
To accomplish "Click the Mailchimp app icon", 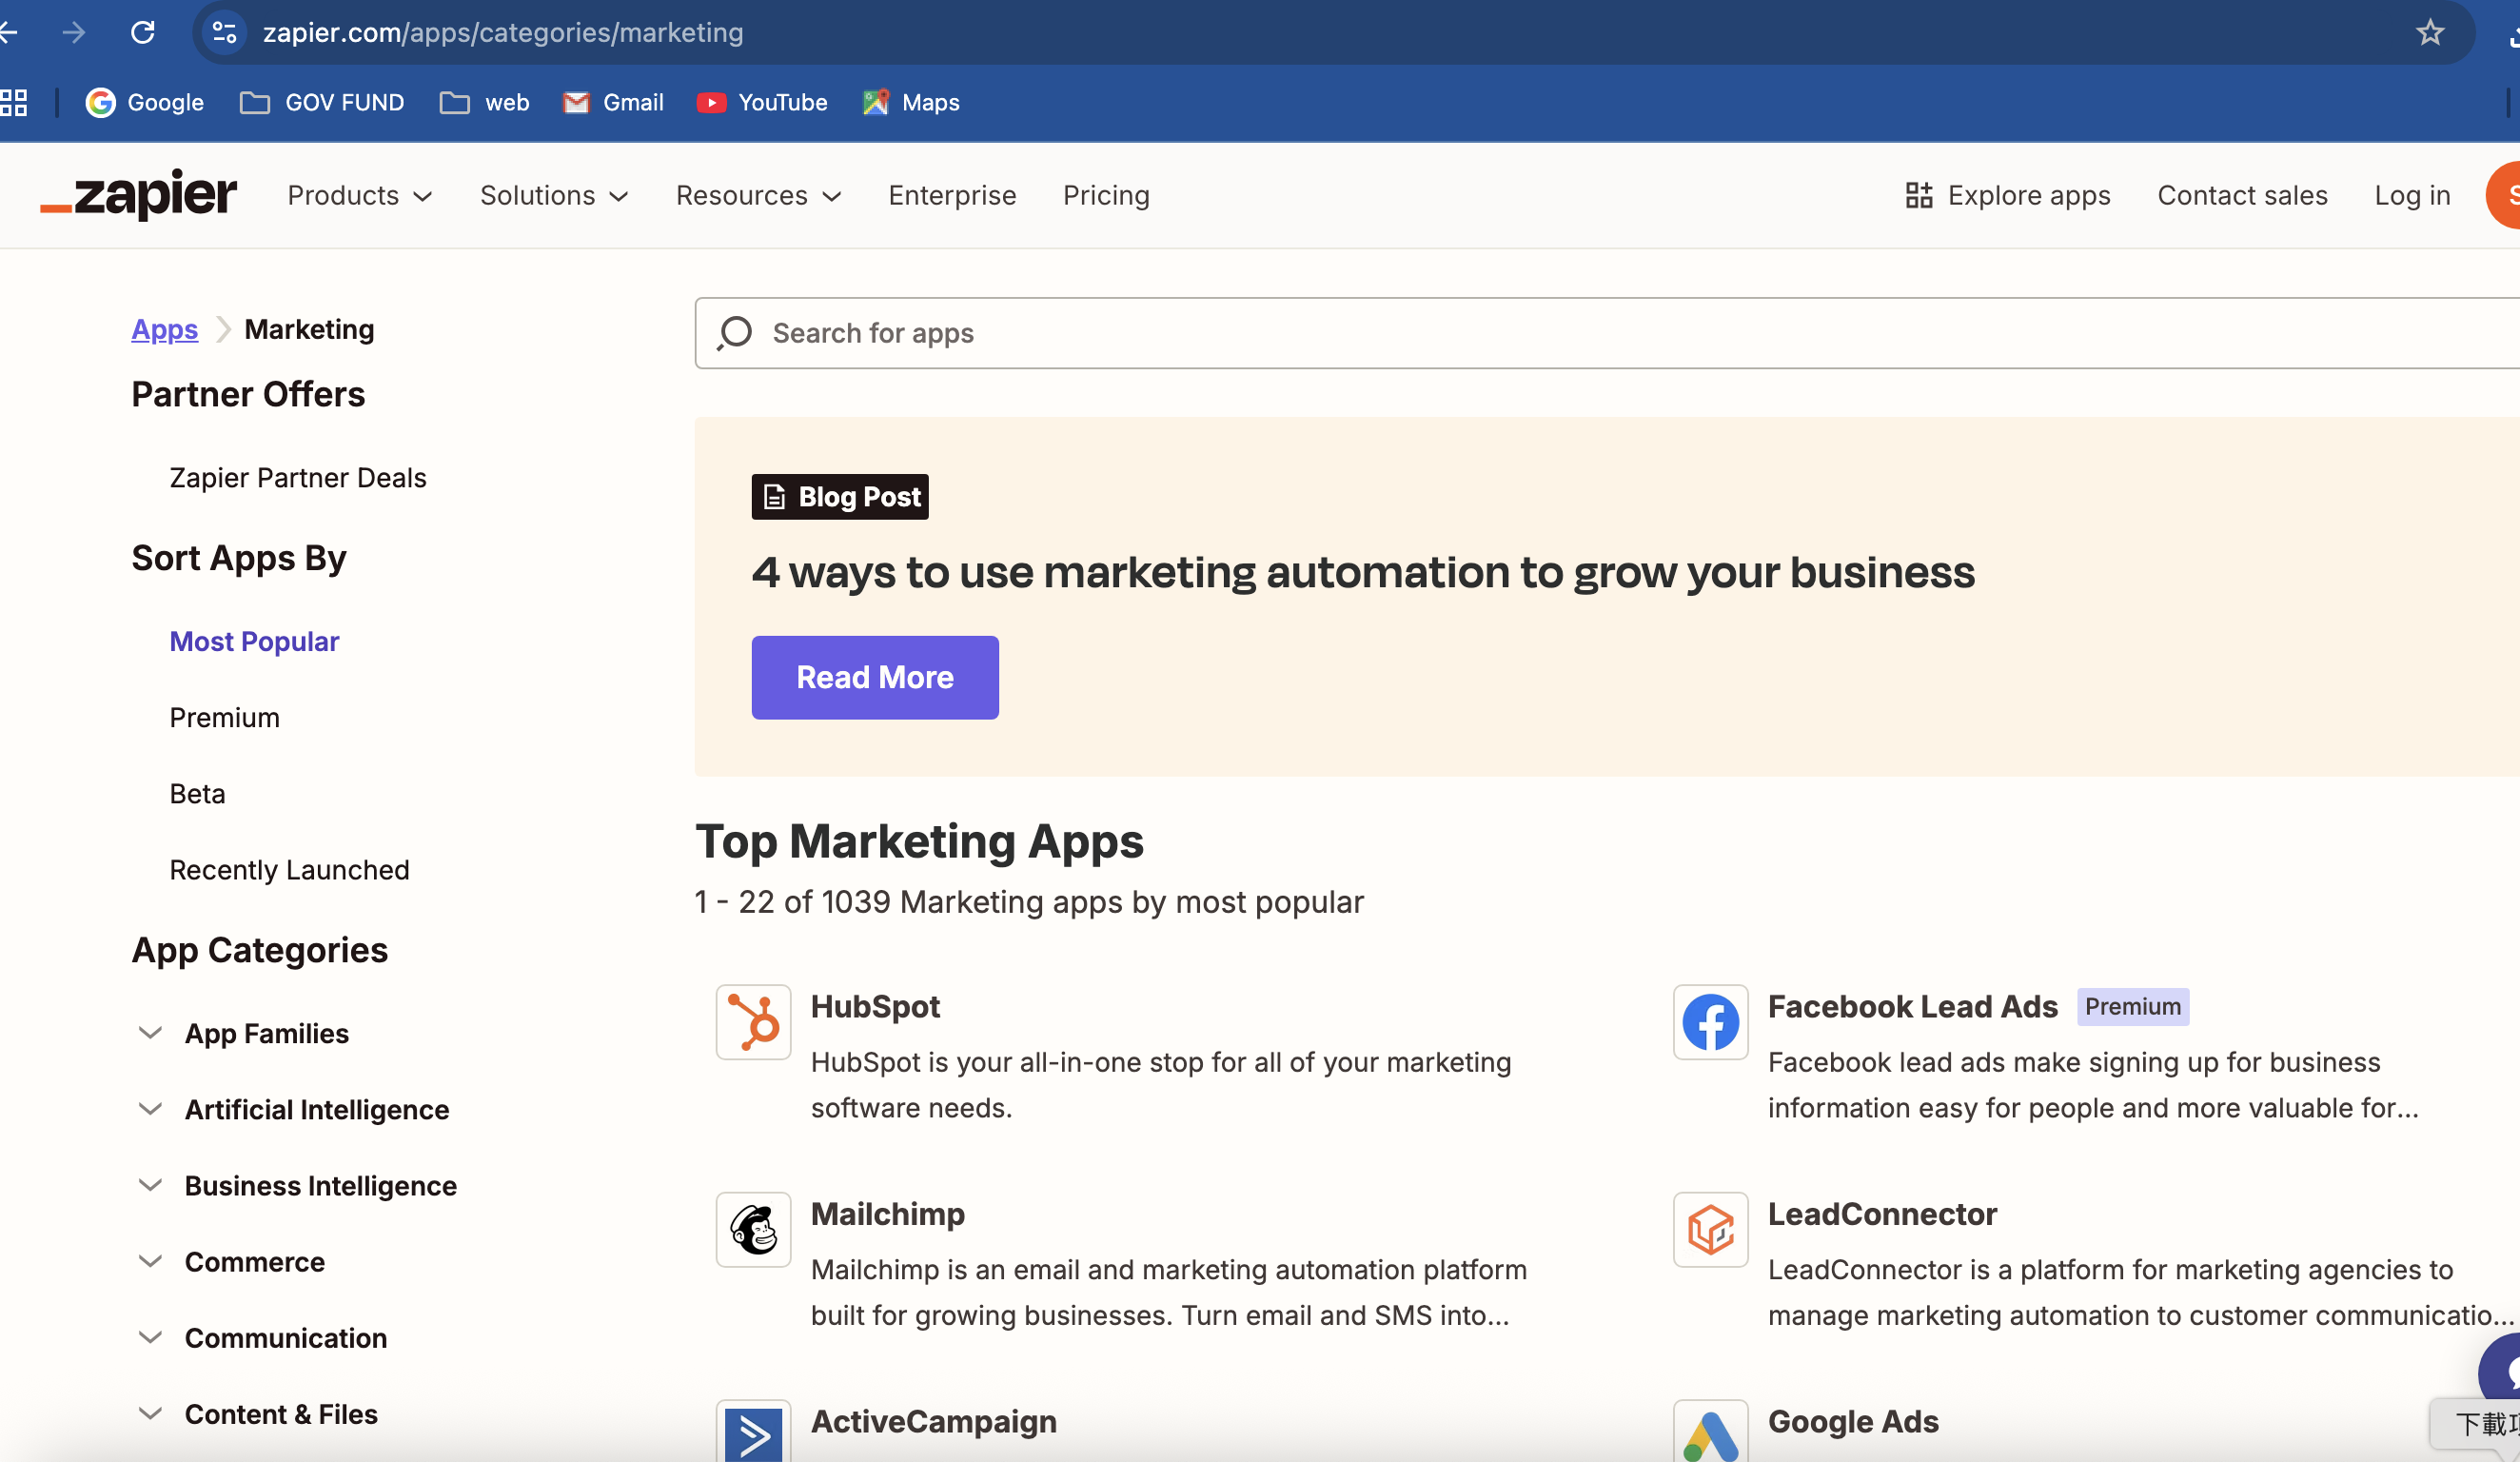I will [753, 1229].
